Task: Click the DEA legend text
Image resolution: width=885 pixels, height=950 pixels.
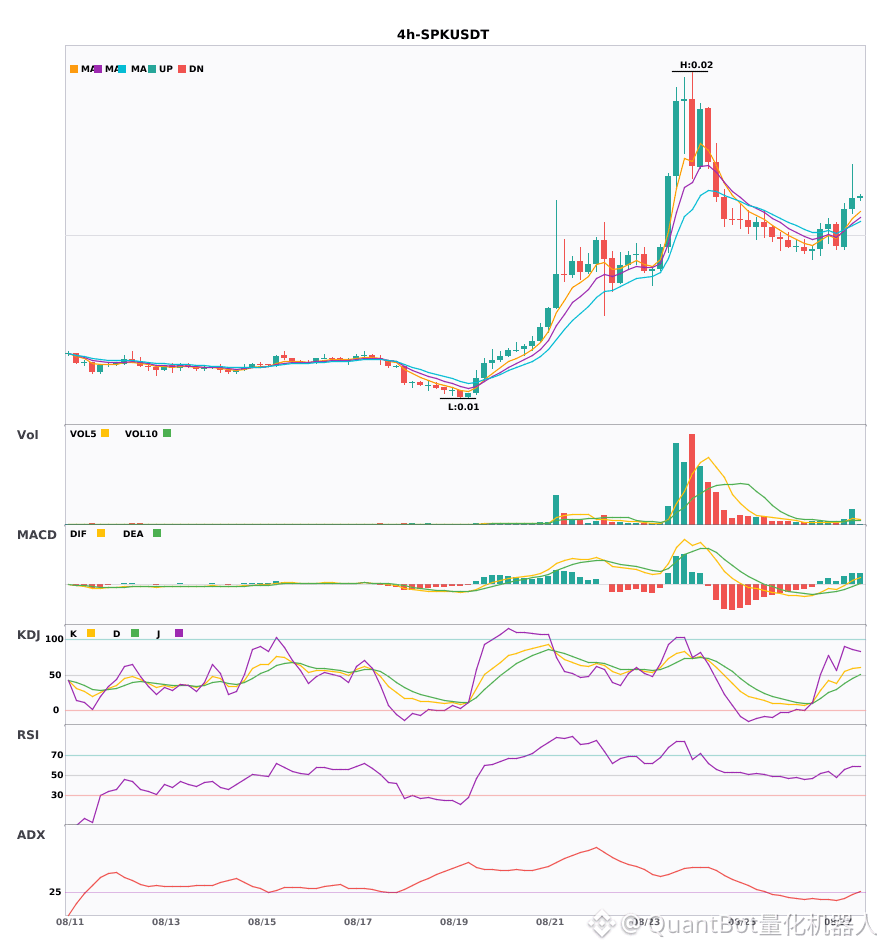Action: click(x=133, y=534)
